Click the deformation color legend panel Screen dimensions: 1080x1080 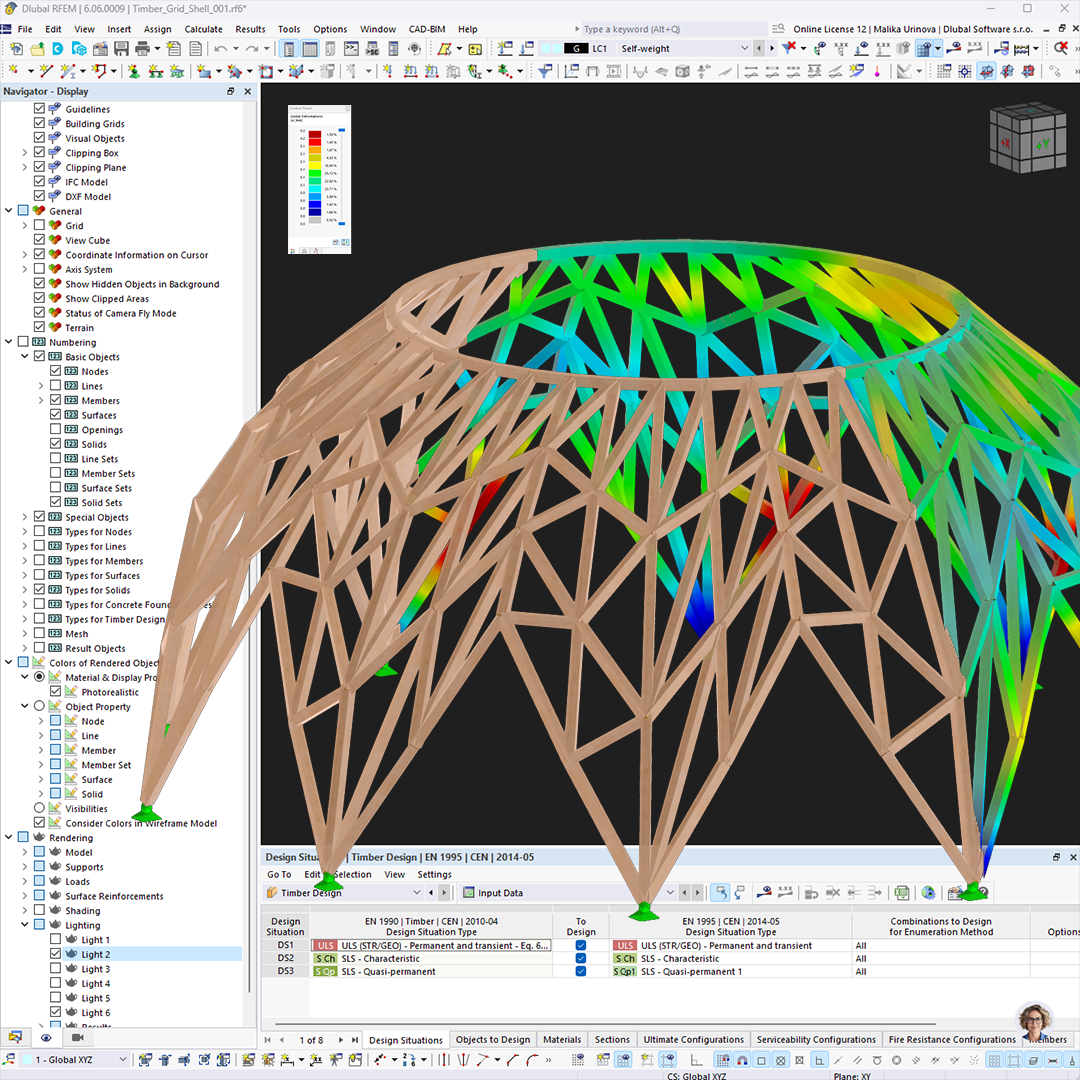319,180
